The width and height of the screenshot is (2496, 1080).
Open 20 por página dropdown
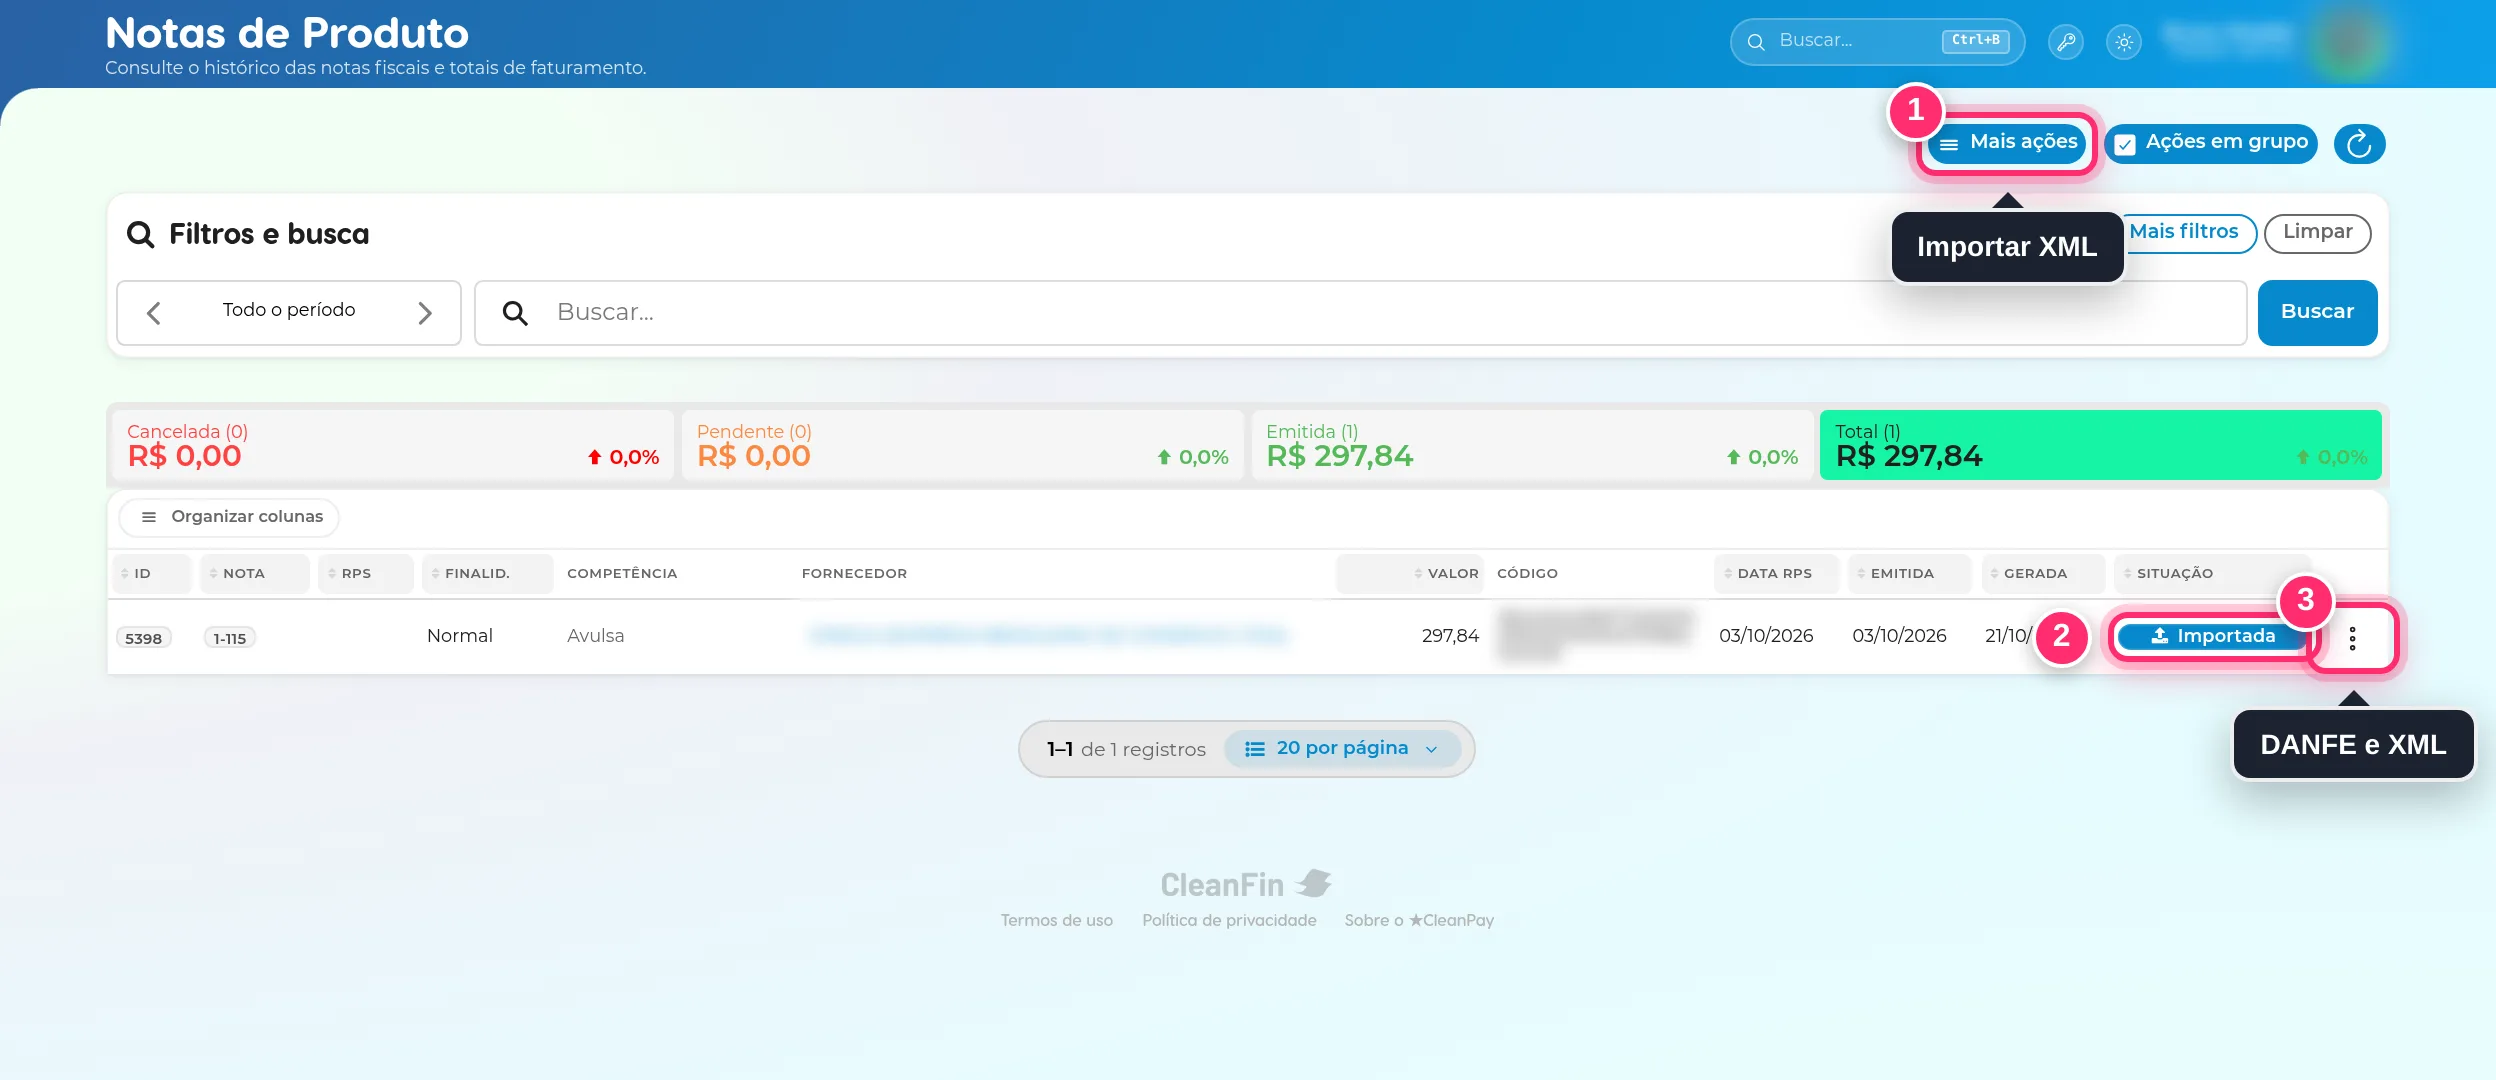[1342, 749]
